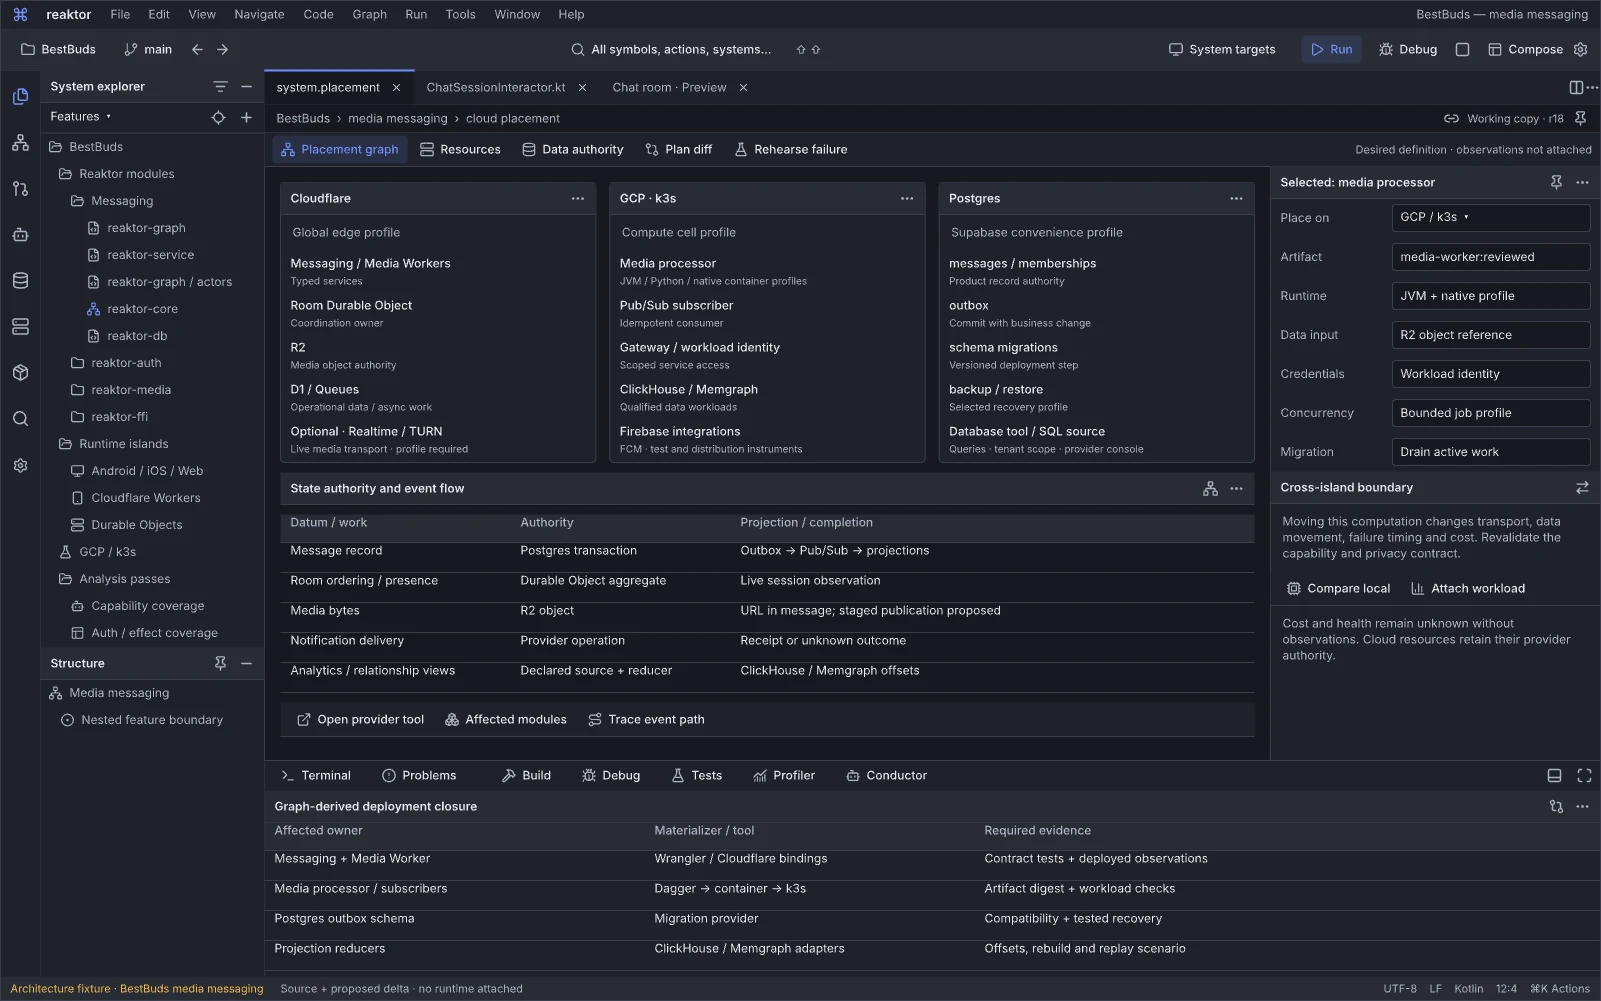Click the Artifact media-worker:reviewed field
This screenshot has width=1601, height=1001.
[x=1490, y=257]
